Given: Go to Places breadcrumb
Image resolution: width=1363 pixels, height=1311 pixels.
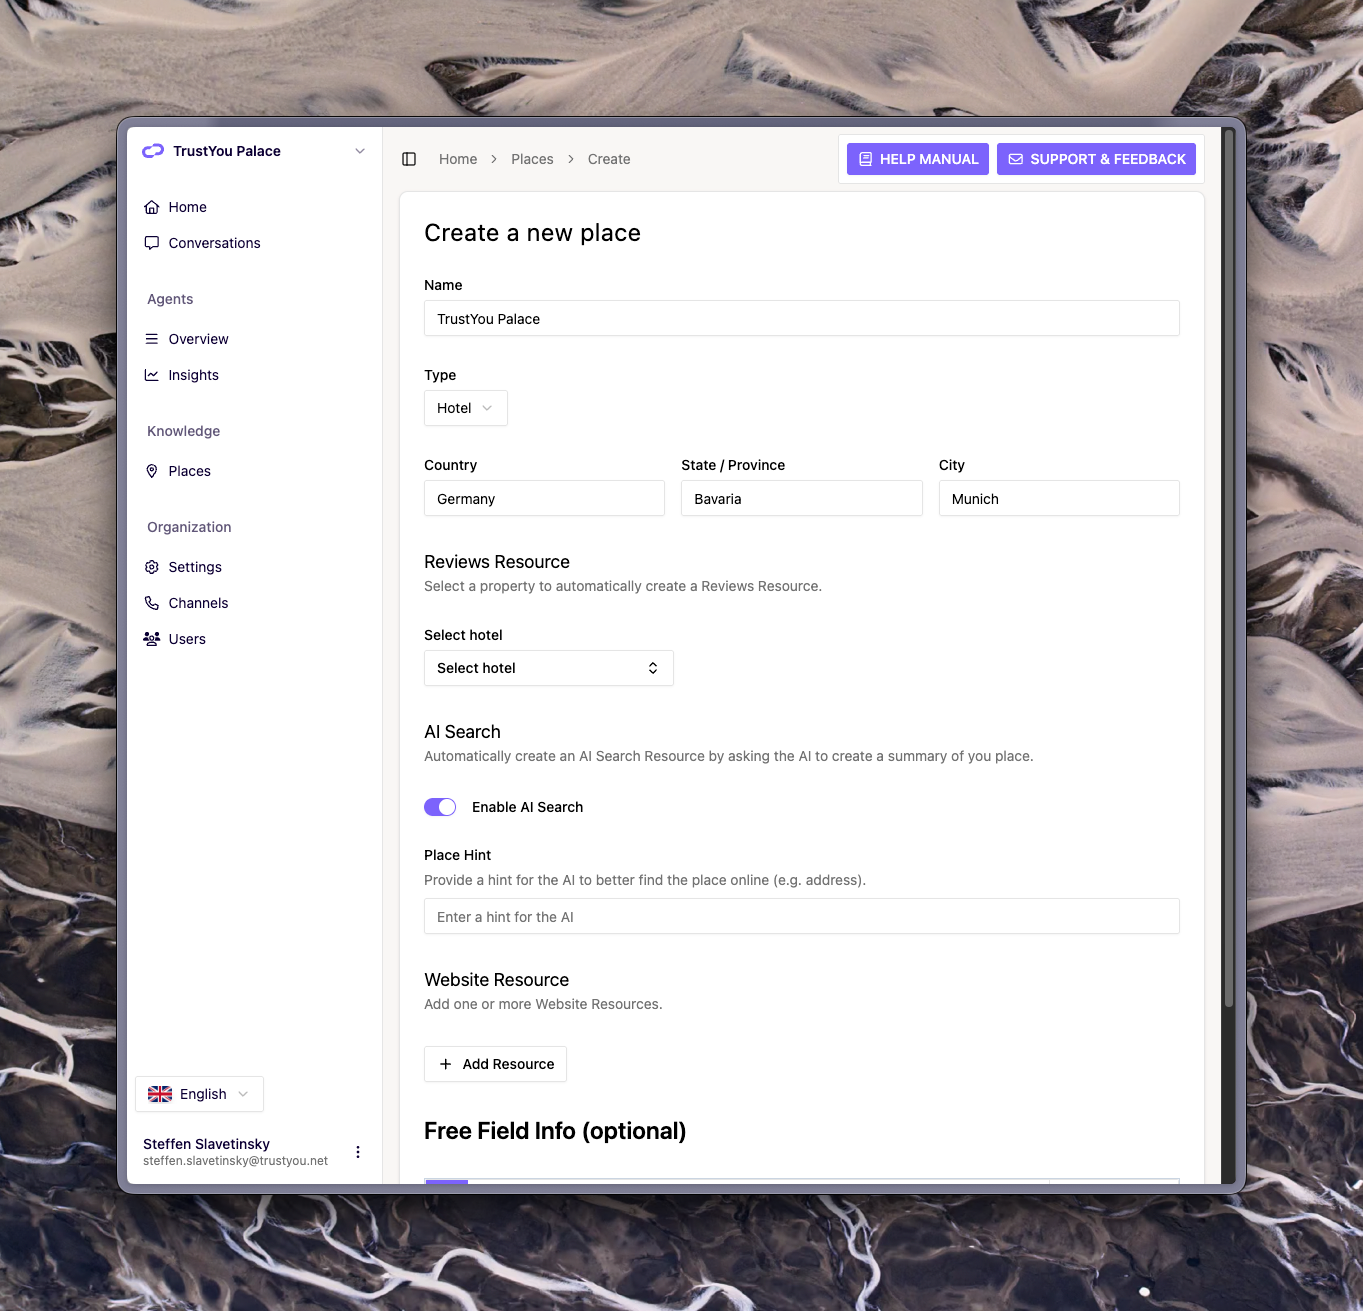Looking at the screenshot, I should 532,159.
